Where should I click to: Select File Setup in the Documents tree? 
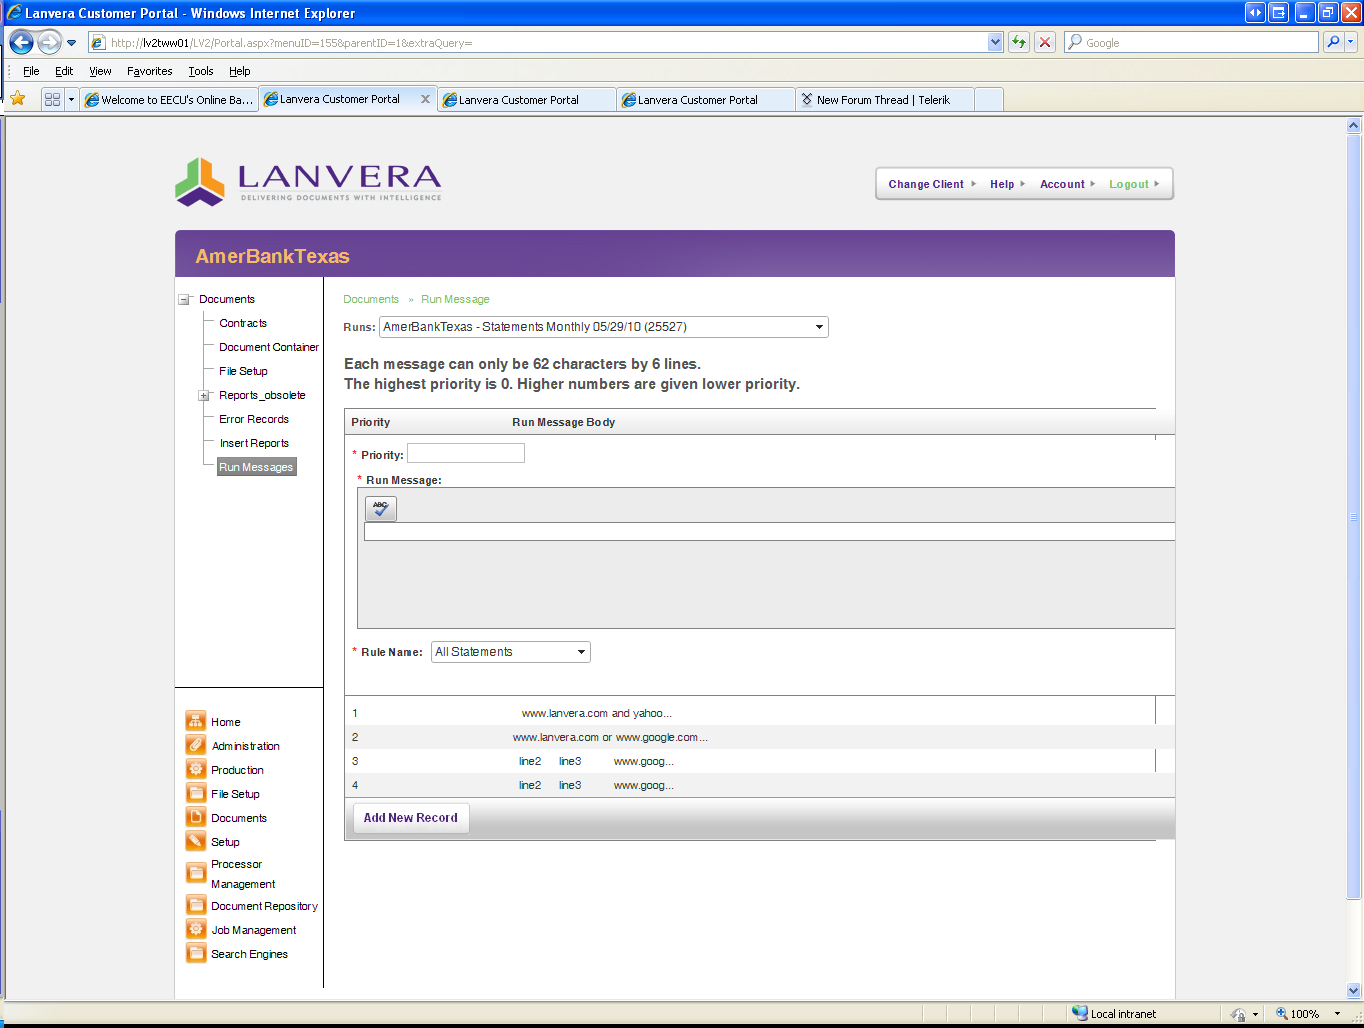click(x=243, y=371)
